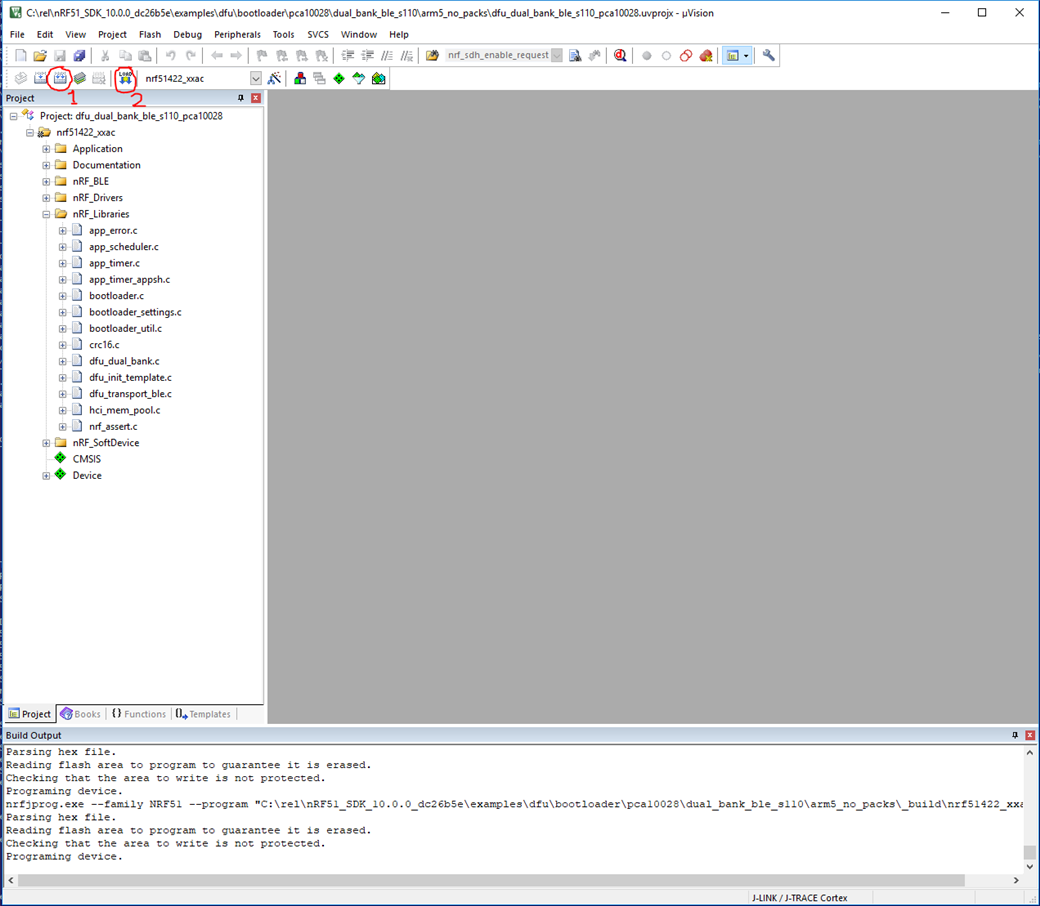Open the Manage Multi-Project Workspace icon
Viewport: 1040px width, 906px height.
[319, 78]
